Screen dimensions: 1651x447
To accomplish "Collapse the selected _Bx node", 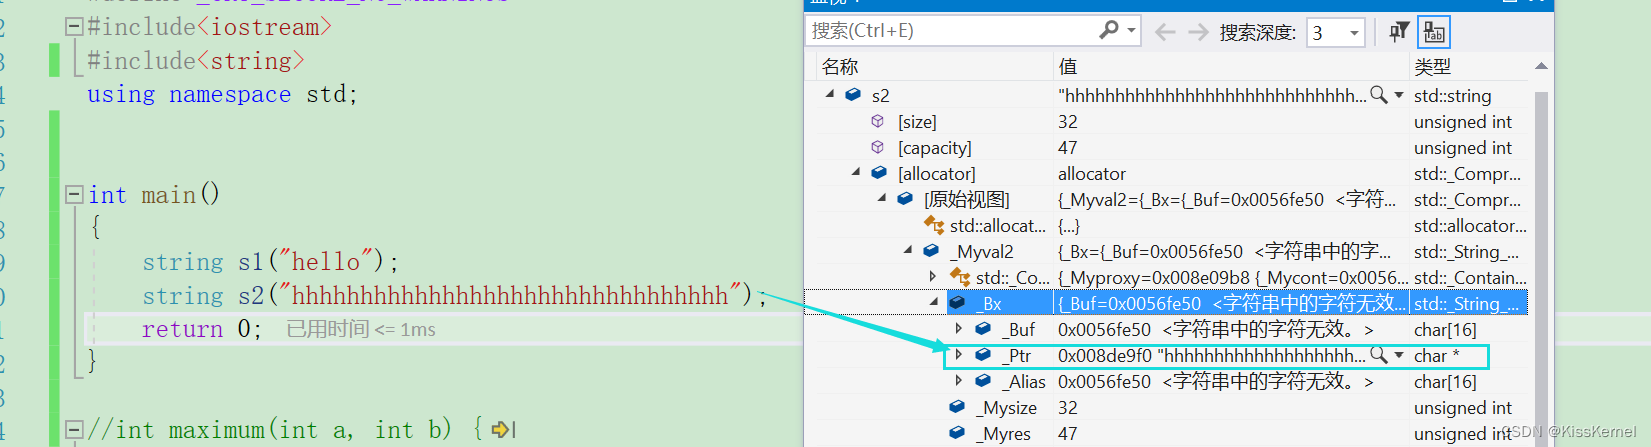I will [x=934, y=302].
